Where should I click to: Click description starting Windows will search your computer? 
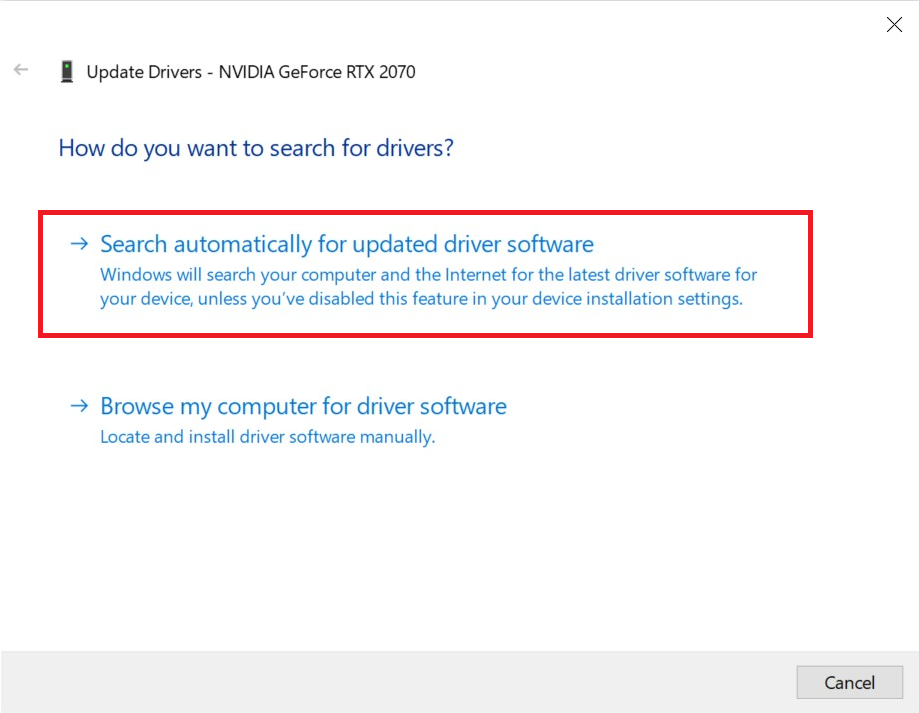point(428,286)
